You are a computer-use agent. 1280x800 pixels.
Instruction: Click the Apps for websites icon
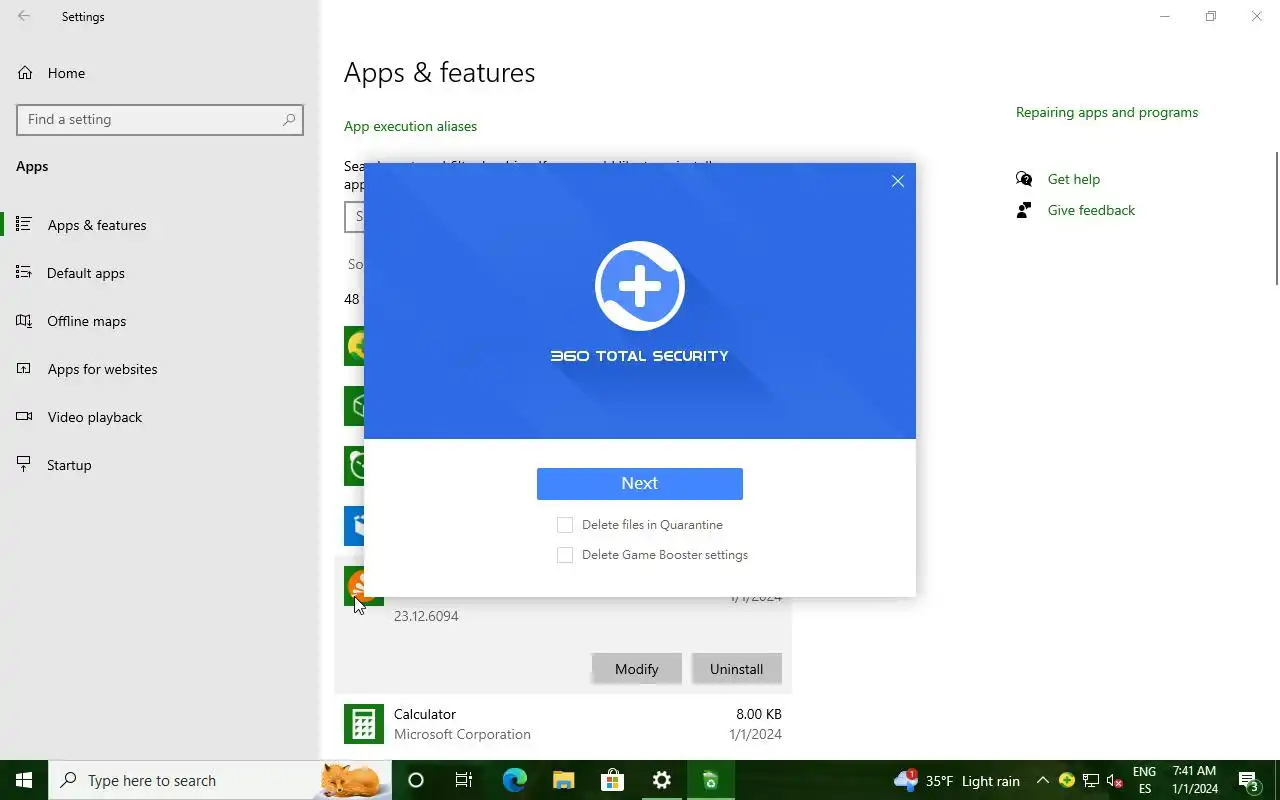tap(24, 368)
